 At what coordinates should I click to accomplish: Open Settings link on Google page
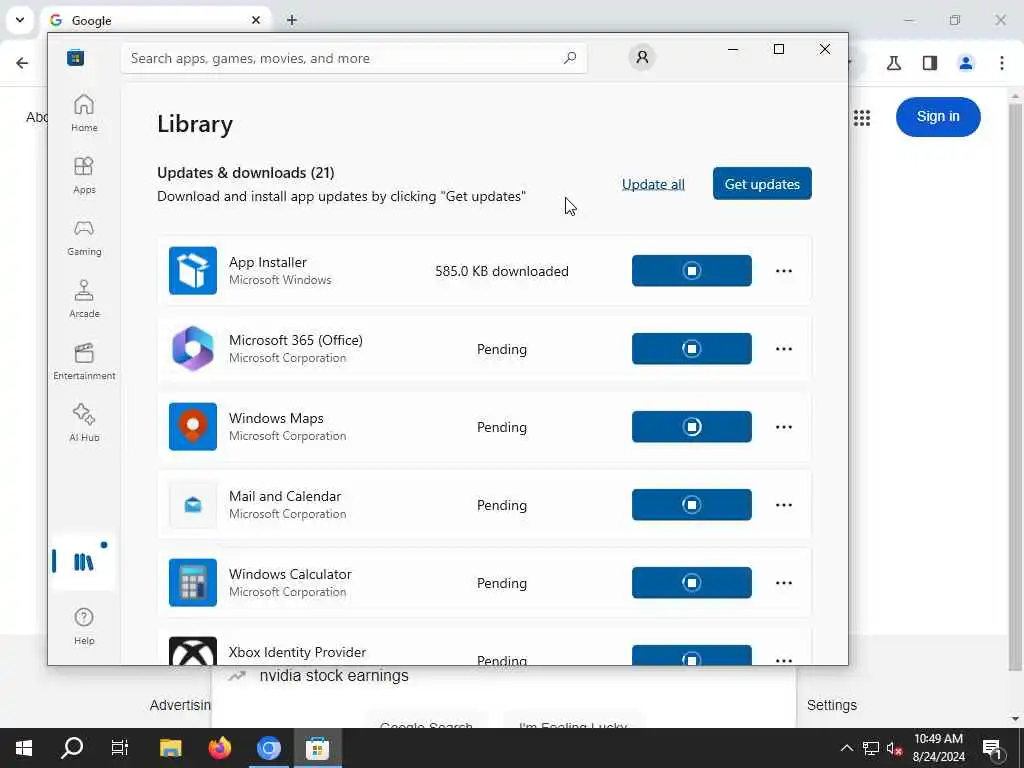click(831, 705)
